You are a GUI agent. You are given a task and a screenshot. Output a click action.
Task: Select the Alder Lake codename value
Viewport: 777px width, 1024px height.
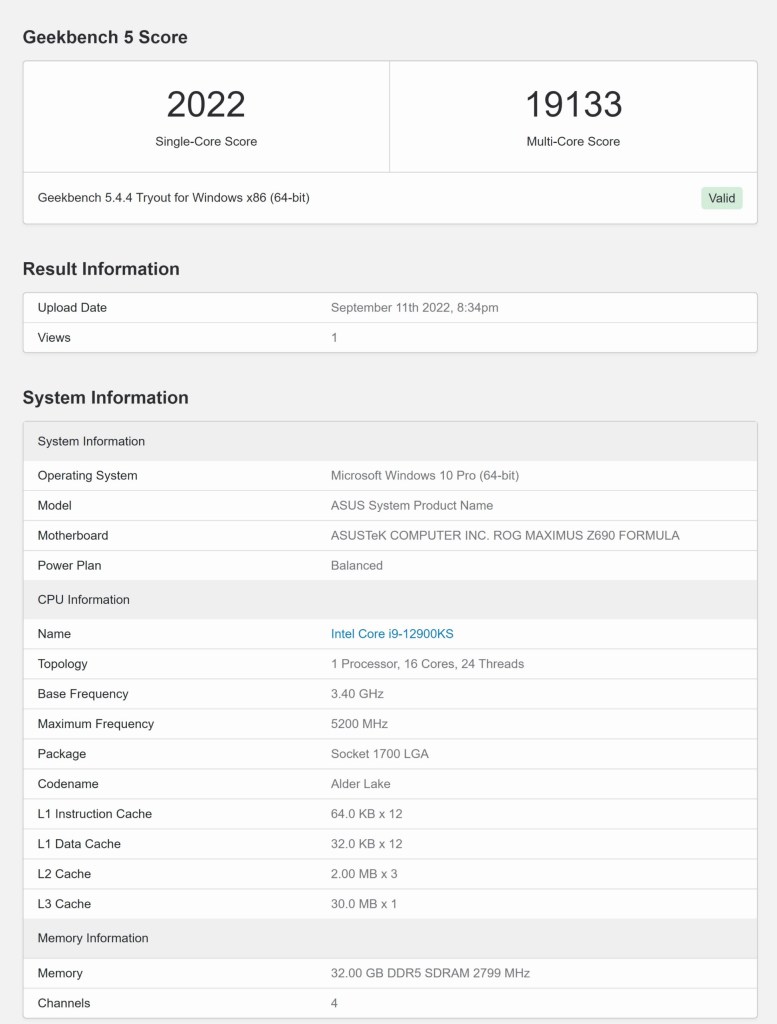[x=360, y=784]
